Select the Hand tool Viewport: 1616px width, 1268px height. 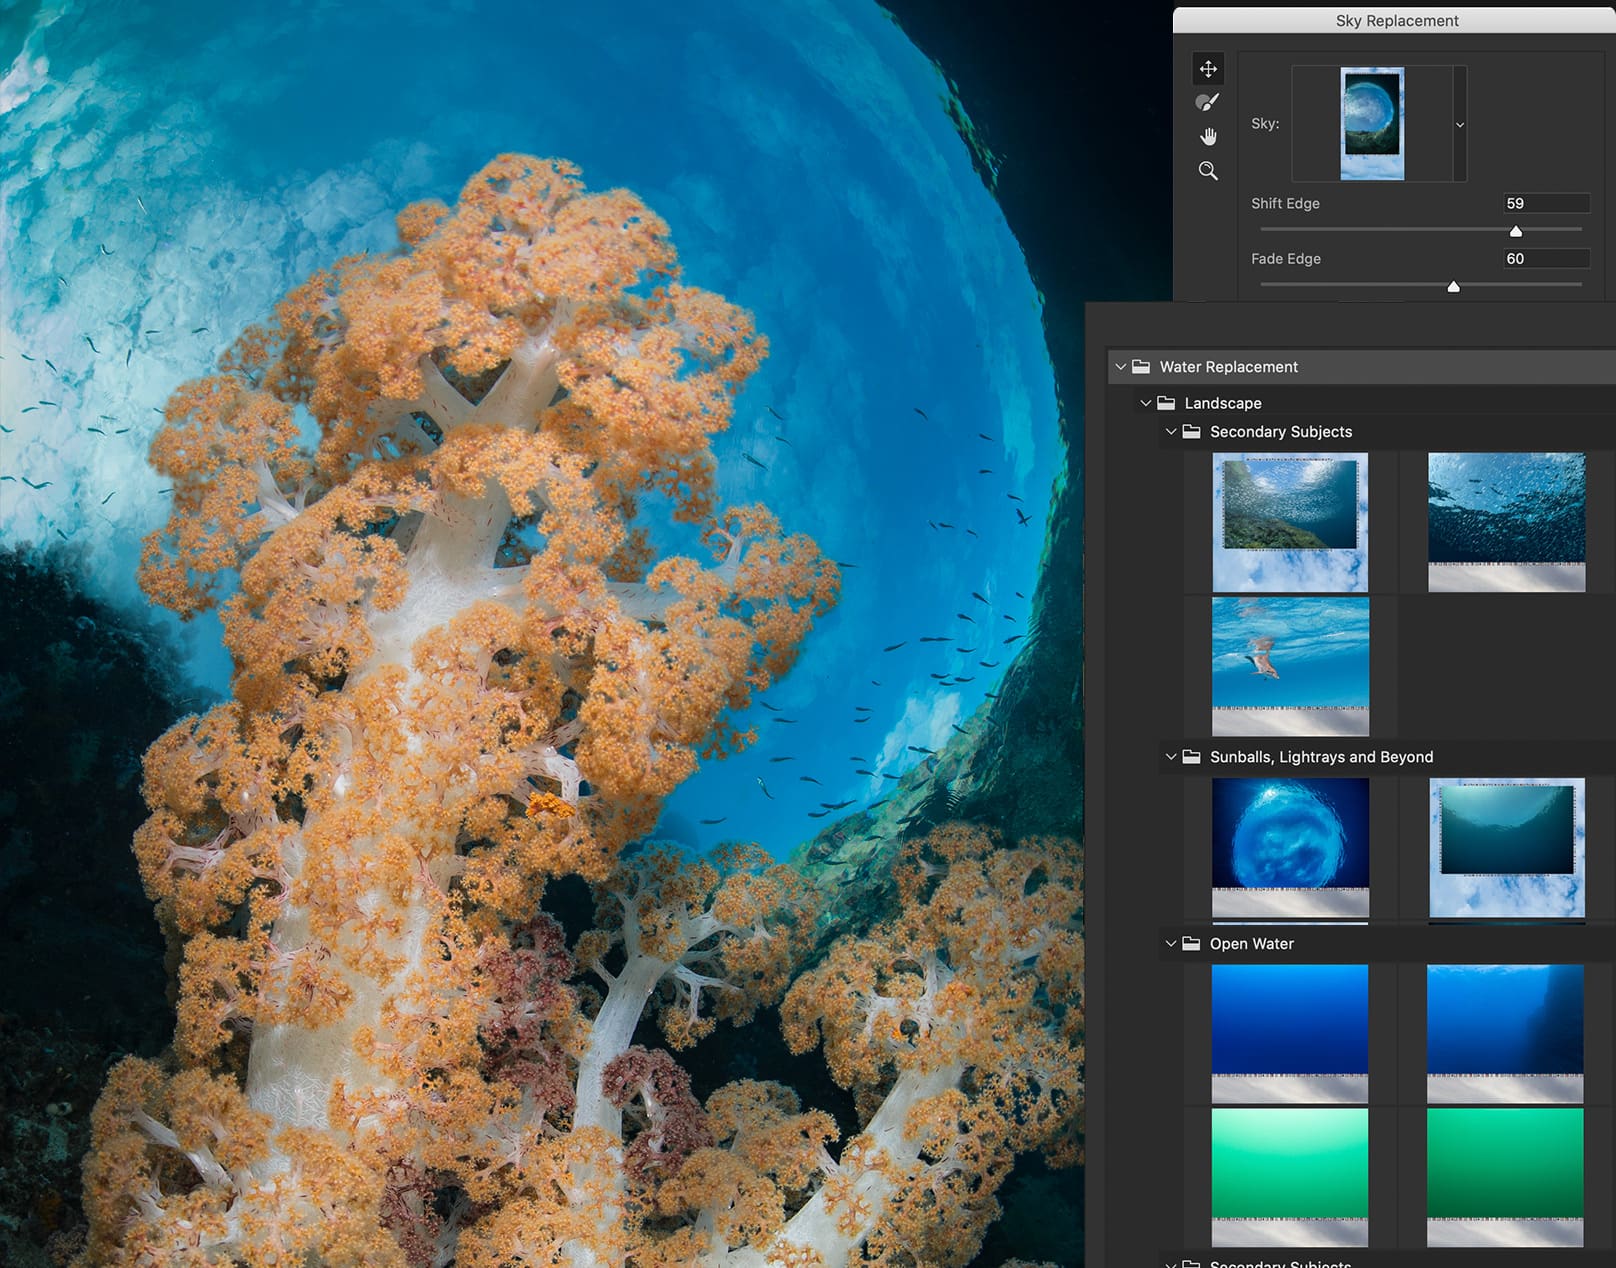tap(1208, 136)
